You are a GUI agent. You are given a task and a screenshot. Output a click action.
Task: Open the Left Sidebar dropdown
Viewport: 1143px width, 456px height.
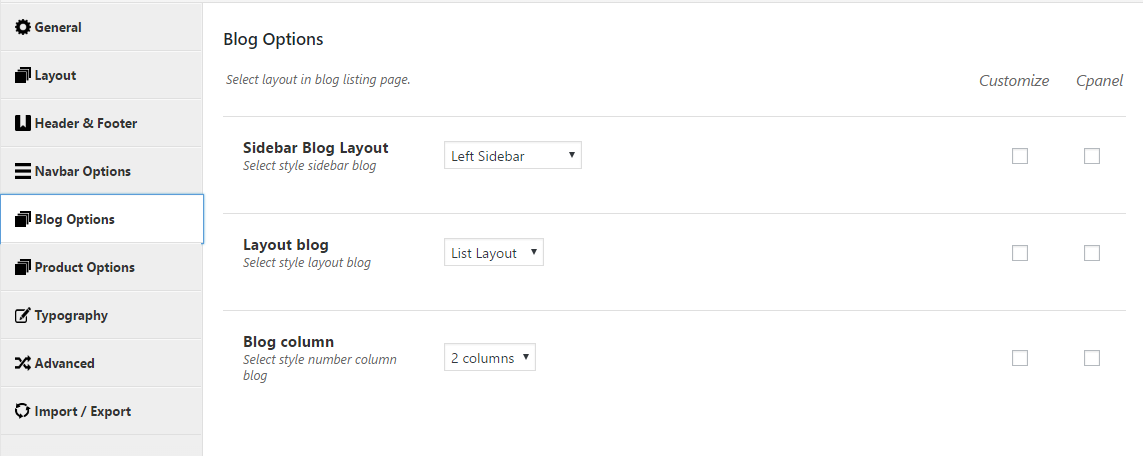pos(512,155)
